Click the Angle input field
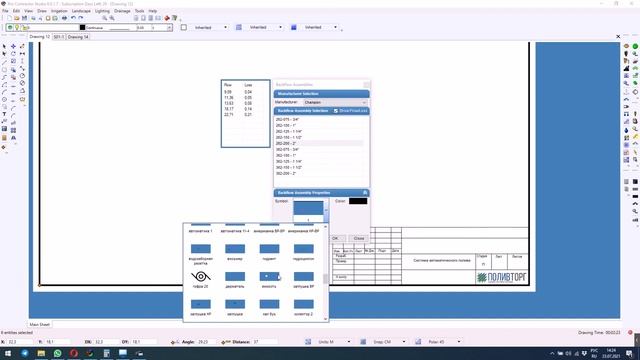Viewport: 640px width, 360px height. point(206,342)
